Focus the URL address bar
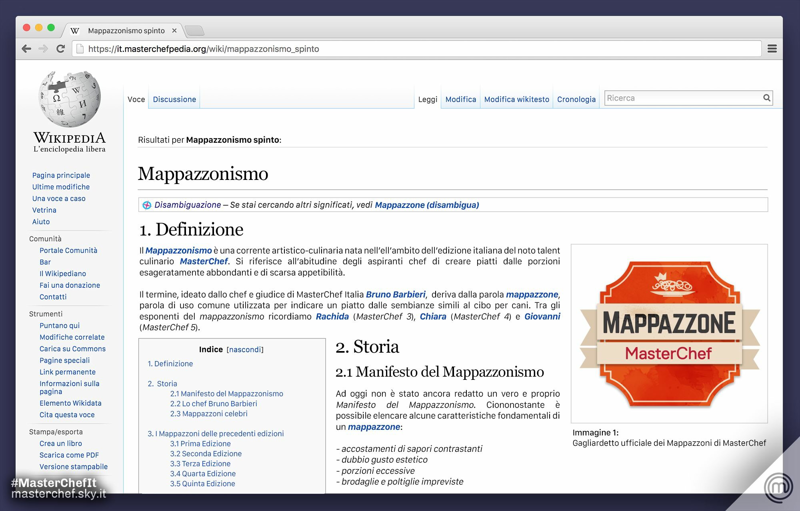 [x=416, y=49]
